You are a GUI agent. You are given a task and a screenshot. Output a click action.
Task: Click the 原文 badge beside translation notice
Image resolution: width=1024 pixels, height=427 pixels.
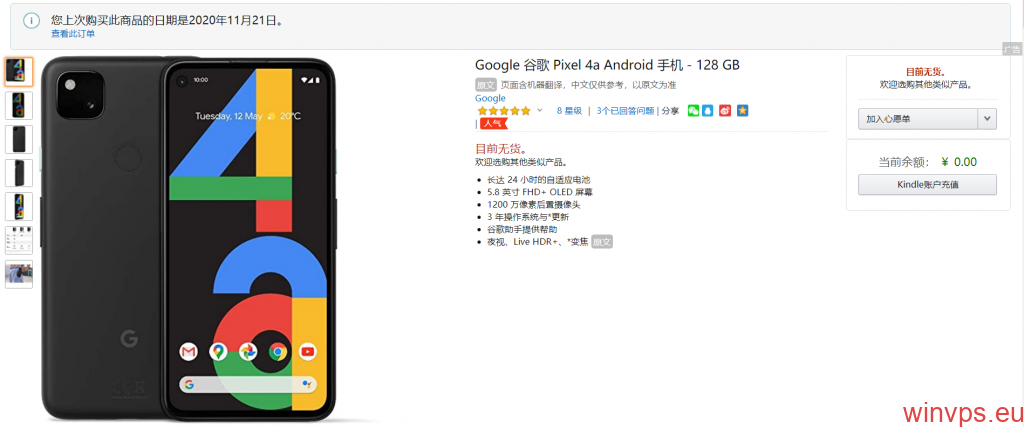[486, 85]
